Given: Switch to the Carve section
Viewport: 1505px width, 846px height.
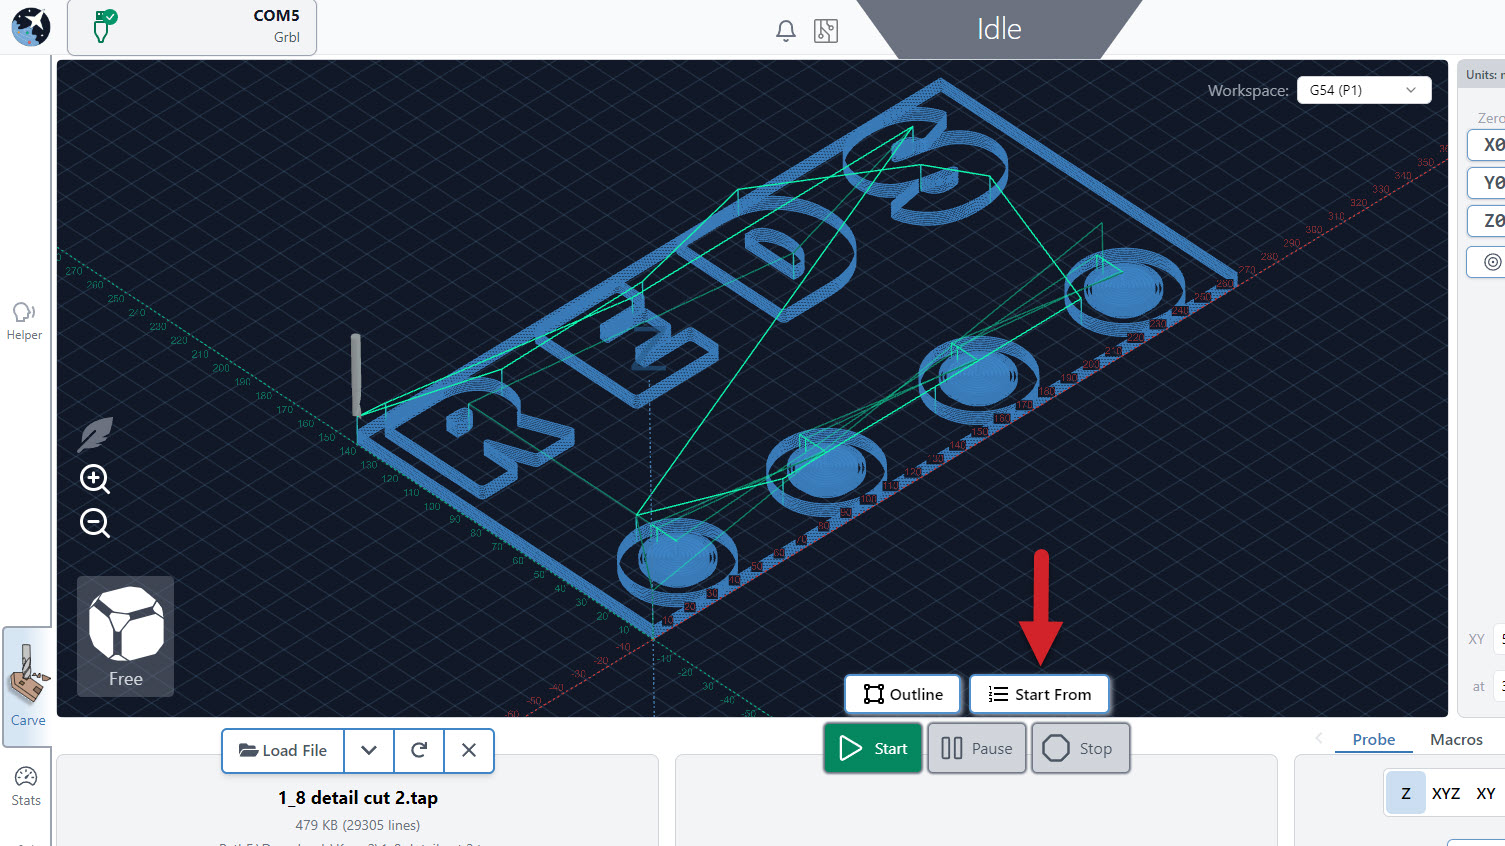Looking at the screenshot, I should [x=28, y=686].
